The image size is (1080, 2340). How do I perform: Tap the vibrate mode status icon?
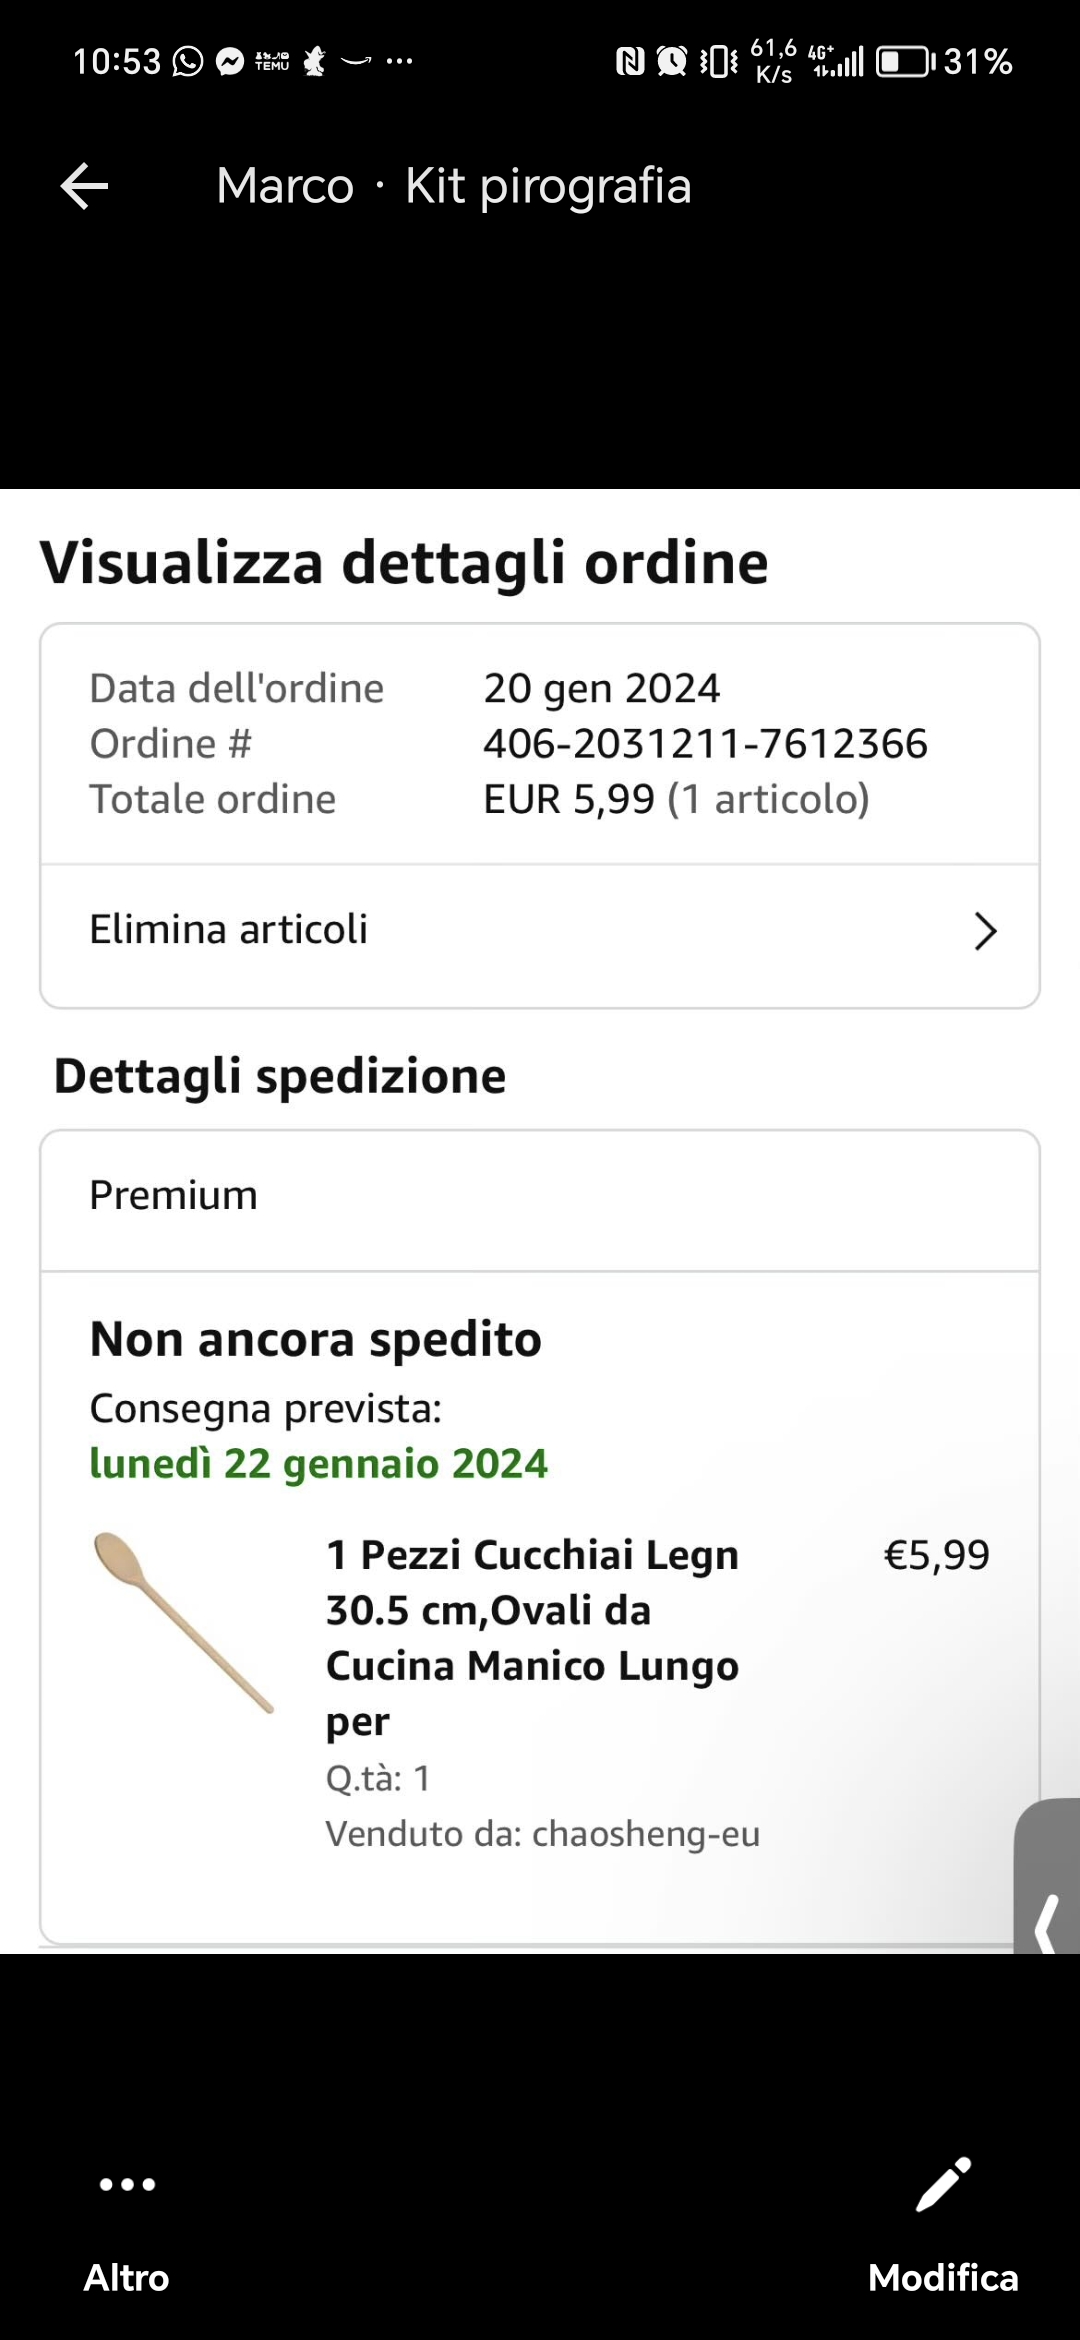(718, 62)
